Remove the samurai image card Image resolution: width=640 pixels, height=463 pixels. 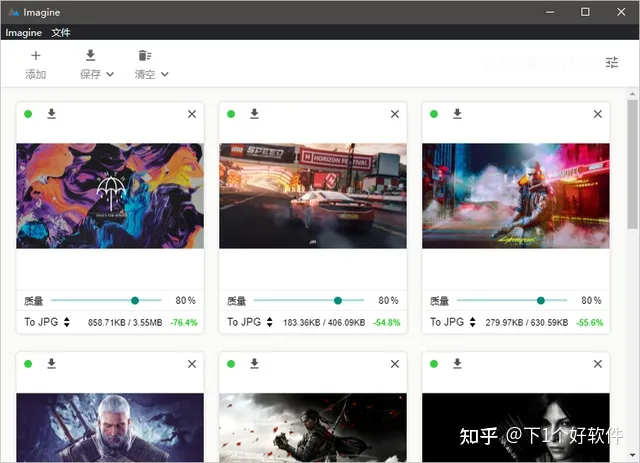[395, 364]
